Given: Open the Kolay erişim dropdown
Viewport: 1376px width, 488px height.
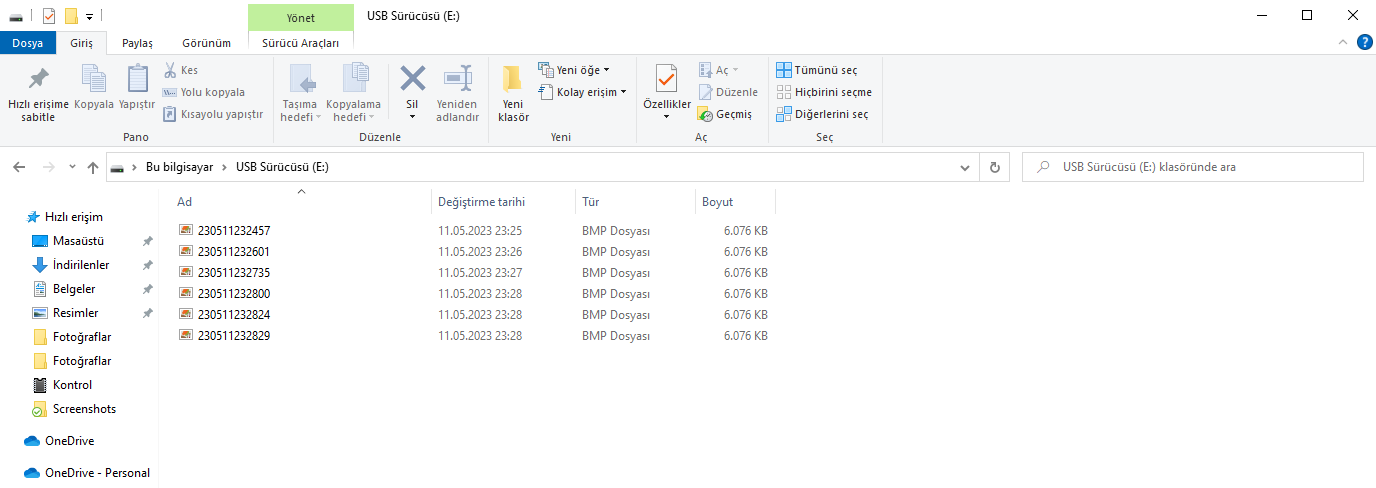Looking at the screenshot, I should click(x=583, y=92).
